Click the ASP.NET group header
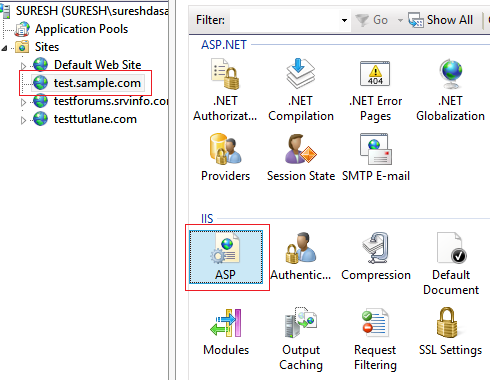The height and width of the screenshot is (380, 490). coord(224,45)
